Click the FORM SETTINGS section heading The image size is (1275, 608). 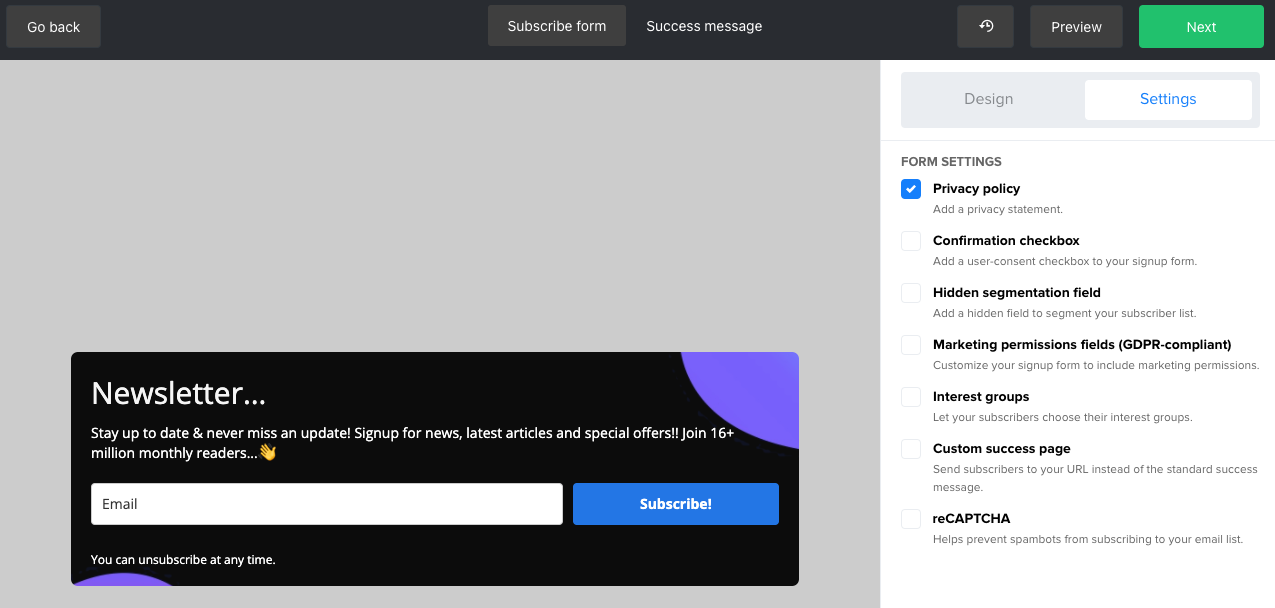click(x=951, y=162)
